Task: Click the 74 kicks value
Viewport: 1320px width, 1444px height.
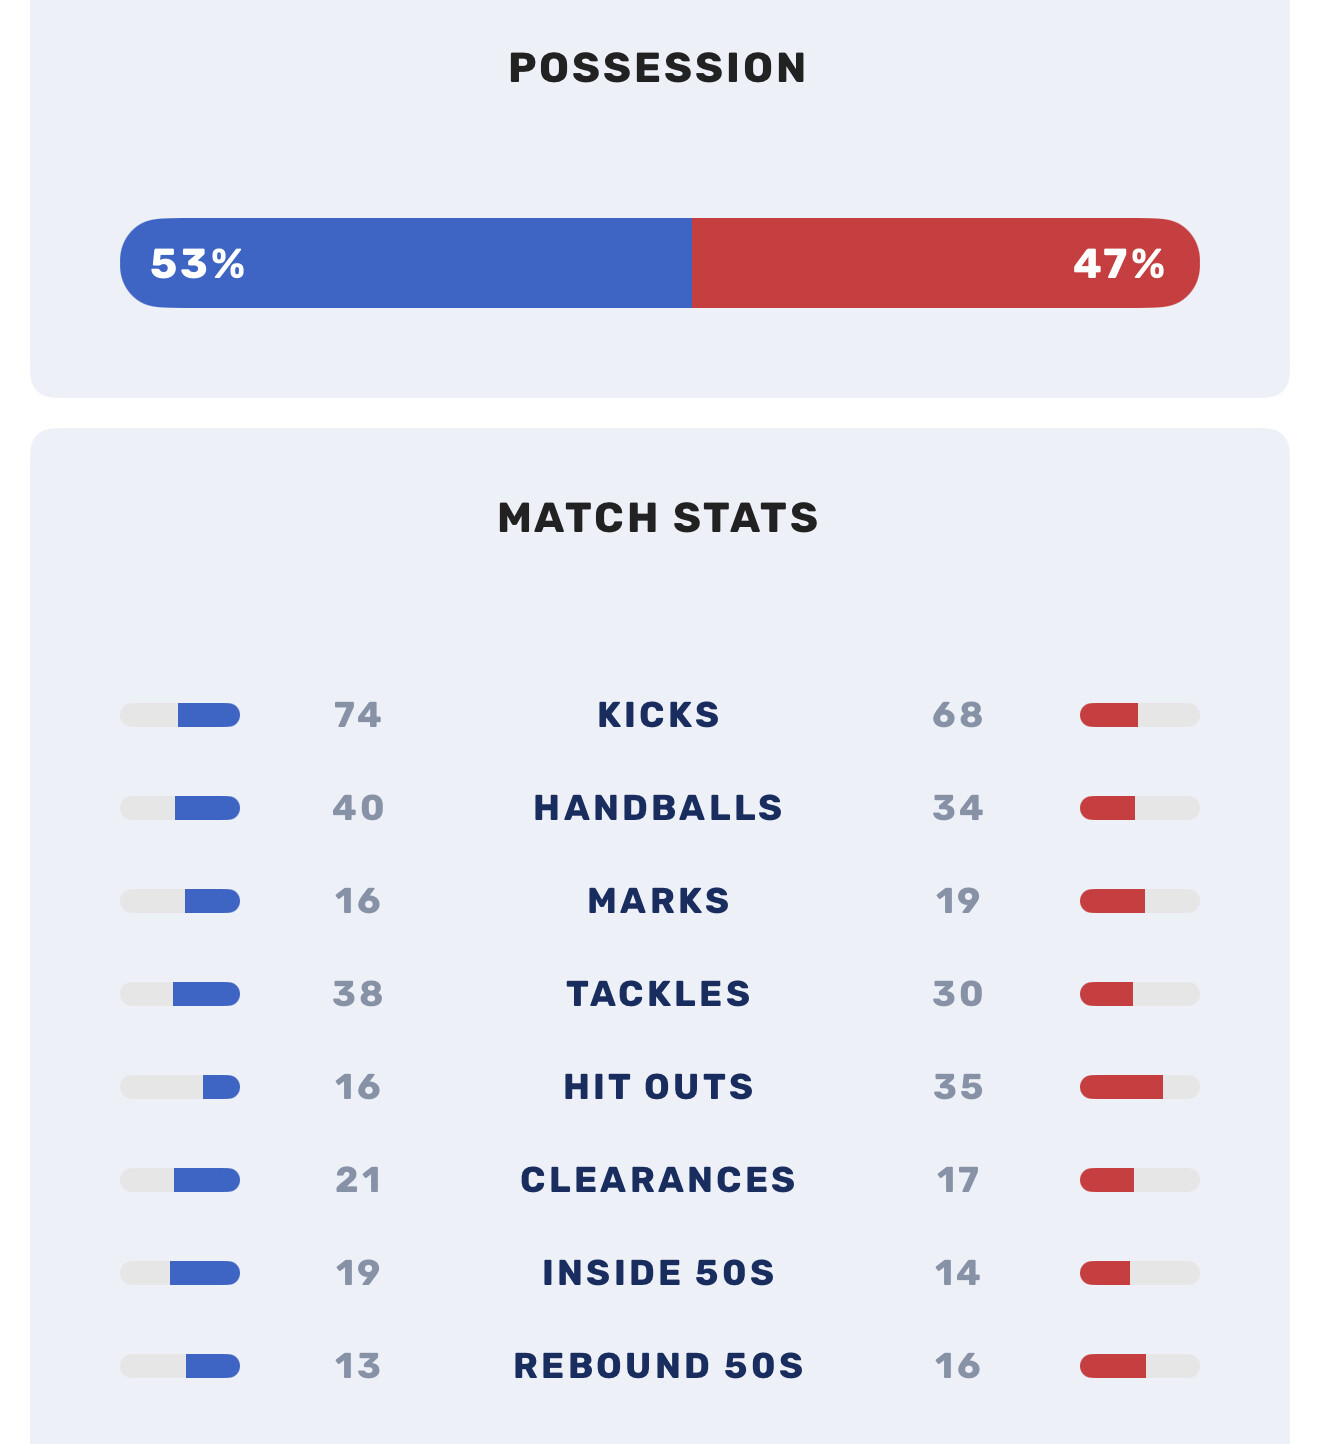Action: pos(358,715)
